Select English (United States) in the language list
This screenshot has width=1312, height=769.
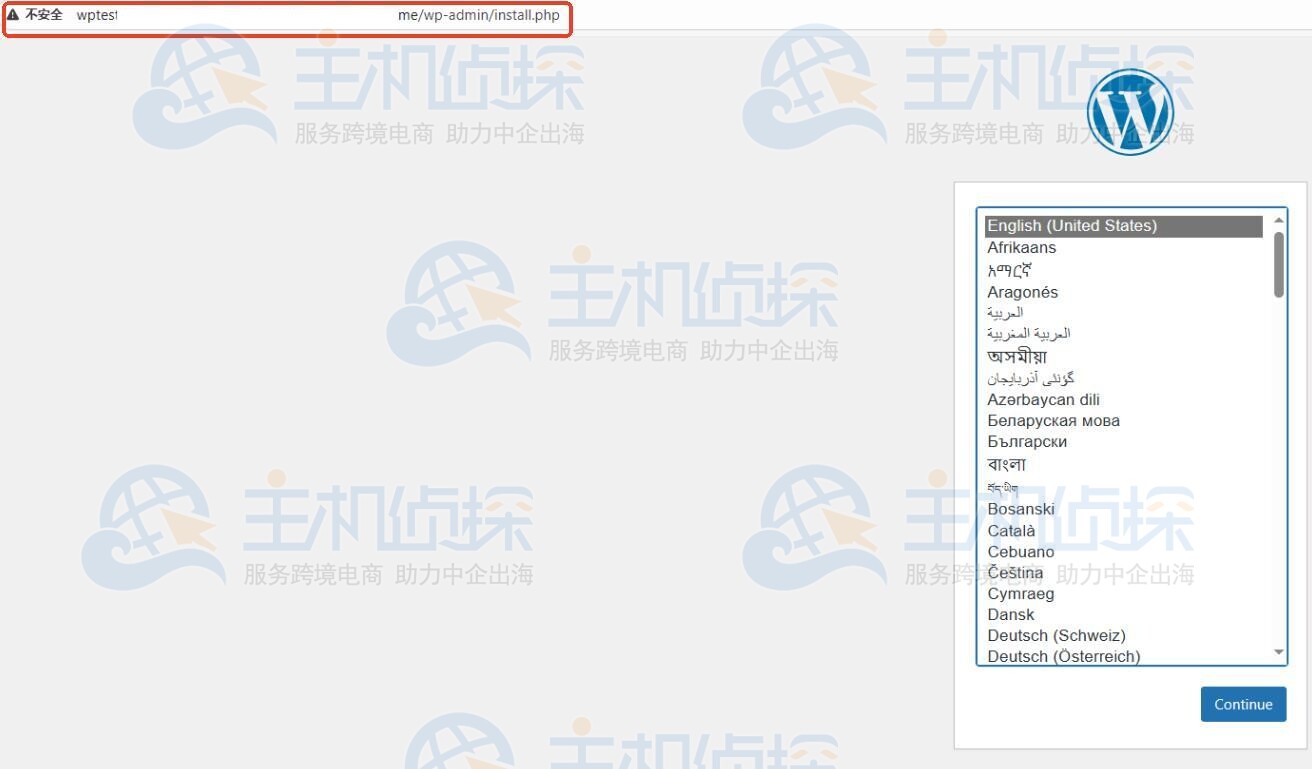tap(1072, 225)
